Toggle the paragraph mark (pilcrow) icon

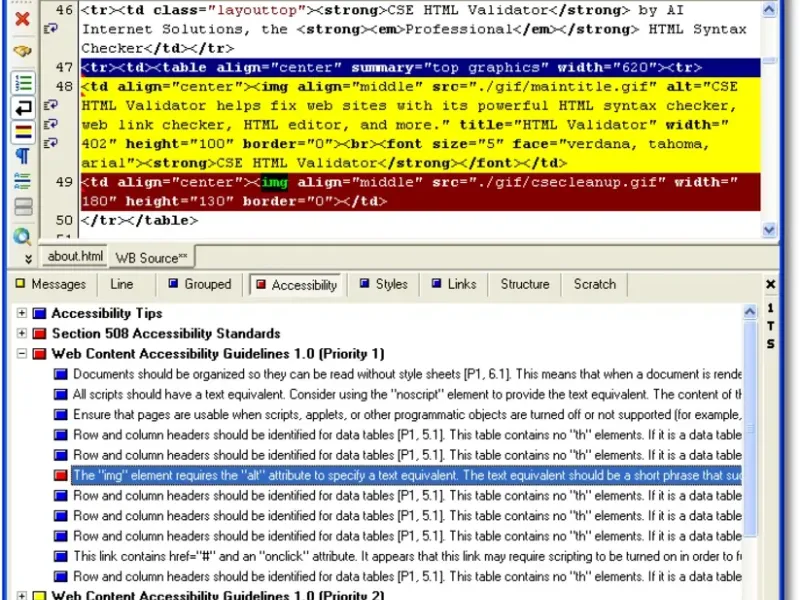tap(23, 156)
